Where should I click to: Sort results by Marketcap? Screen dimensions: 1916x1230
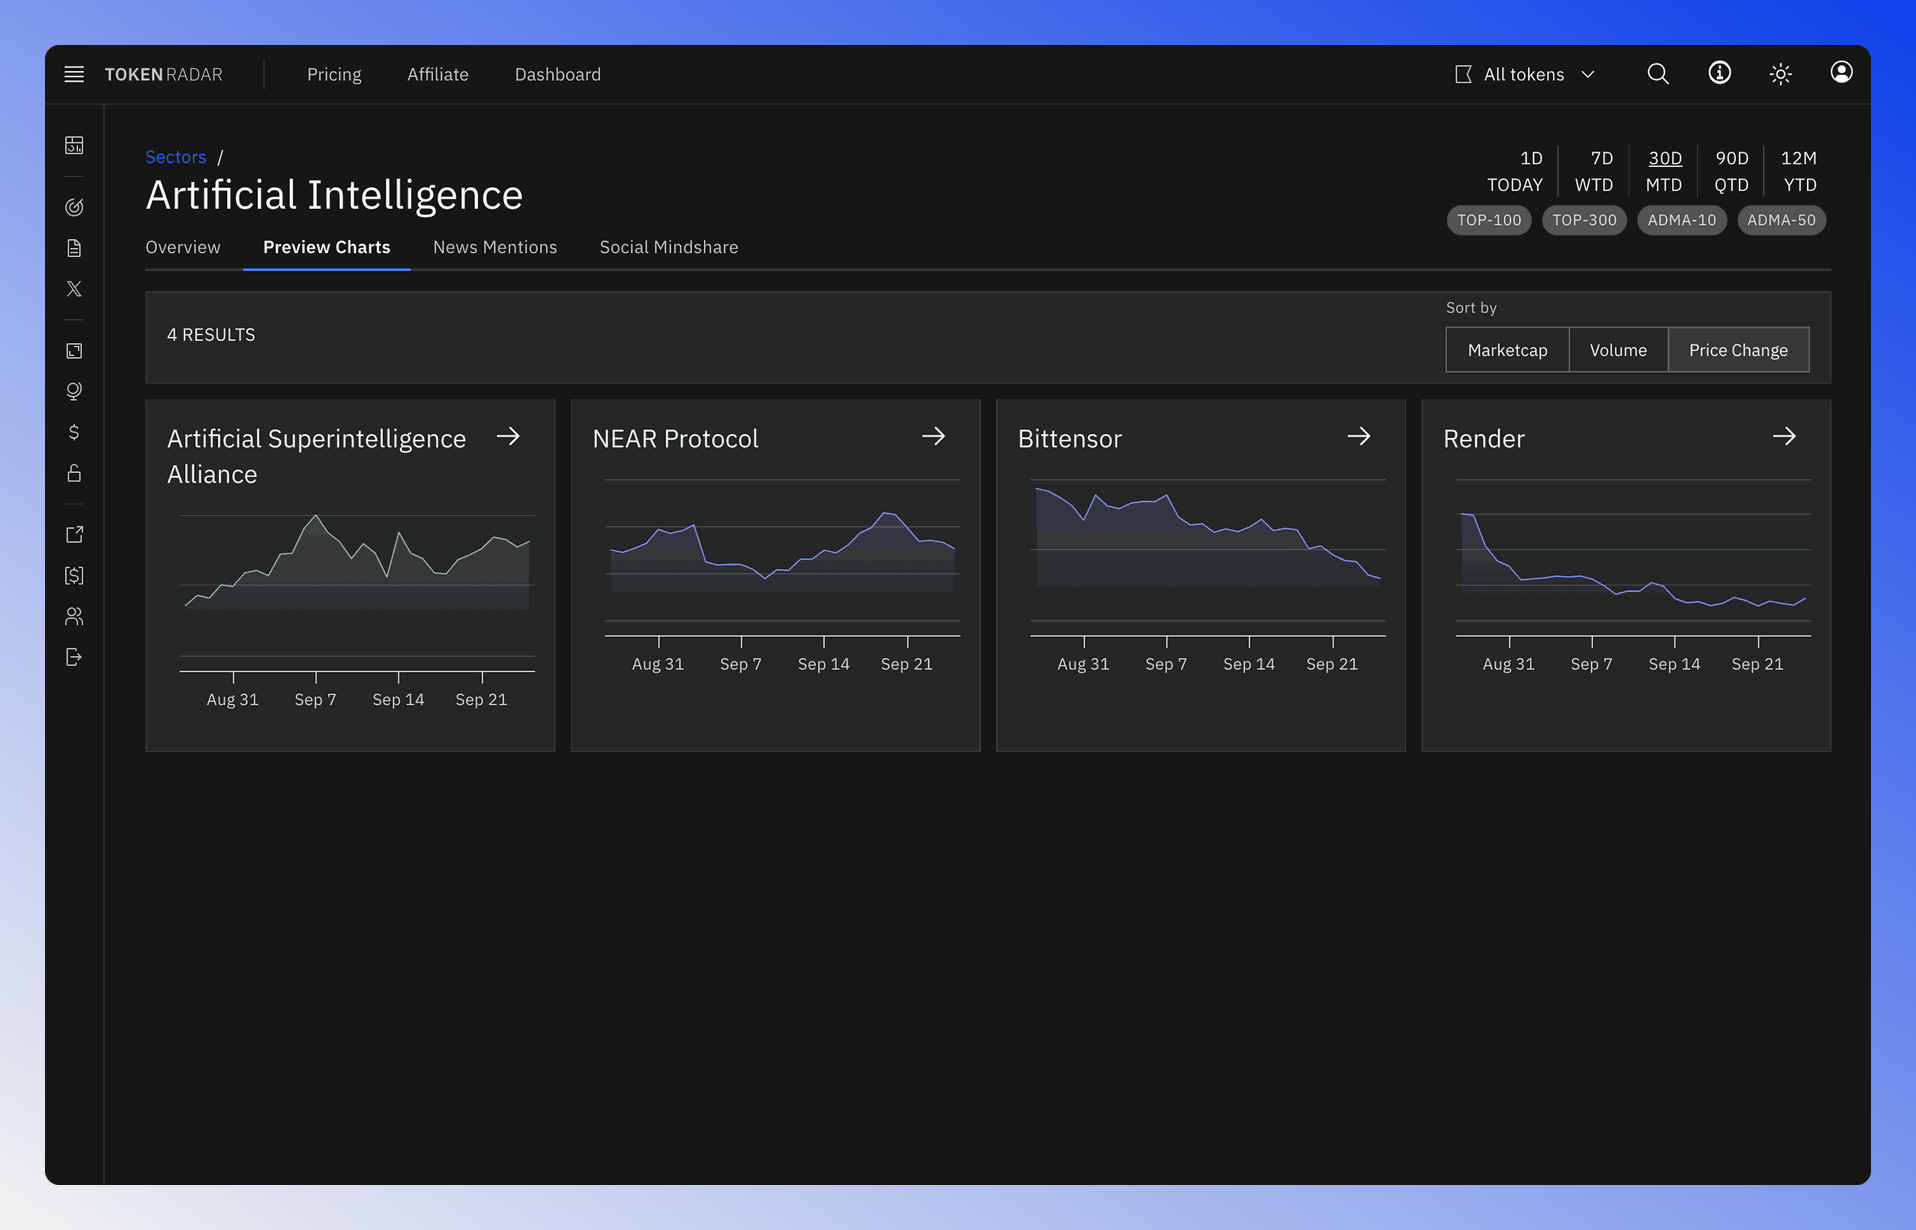pos(1507,350)
